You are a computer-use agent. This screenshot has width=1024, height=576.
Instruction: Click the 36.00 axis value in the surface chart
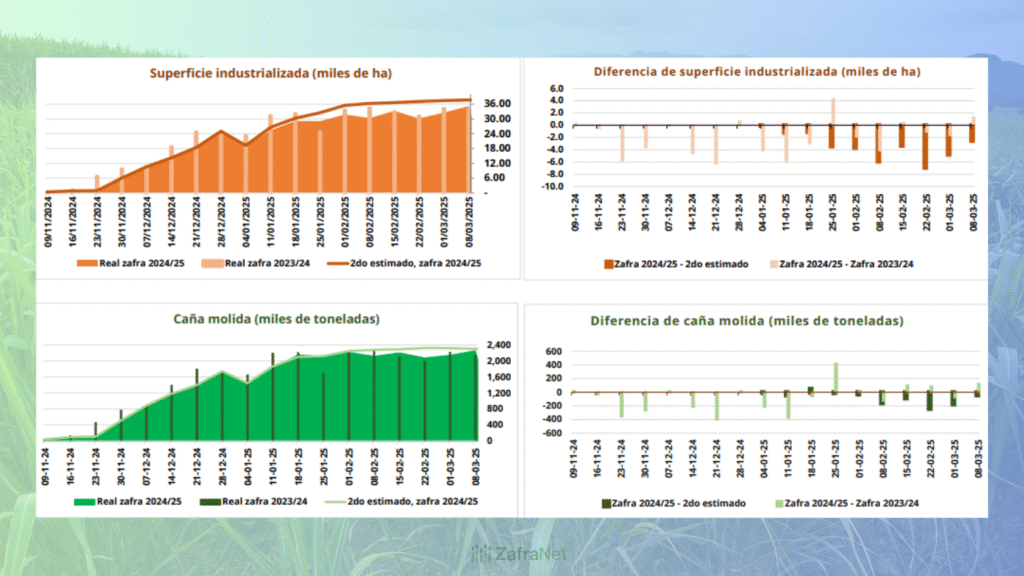coord(497,104)
